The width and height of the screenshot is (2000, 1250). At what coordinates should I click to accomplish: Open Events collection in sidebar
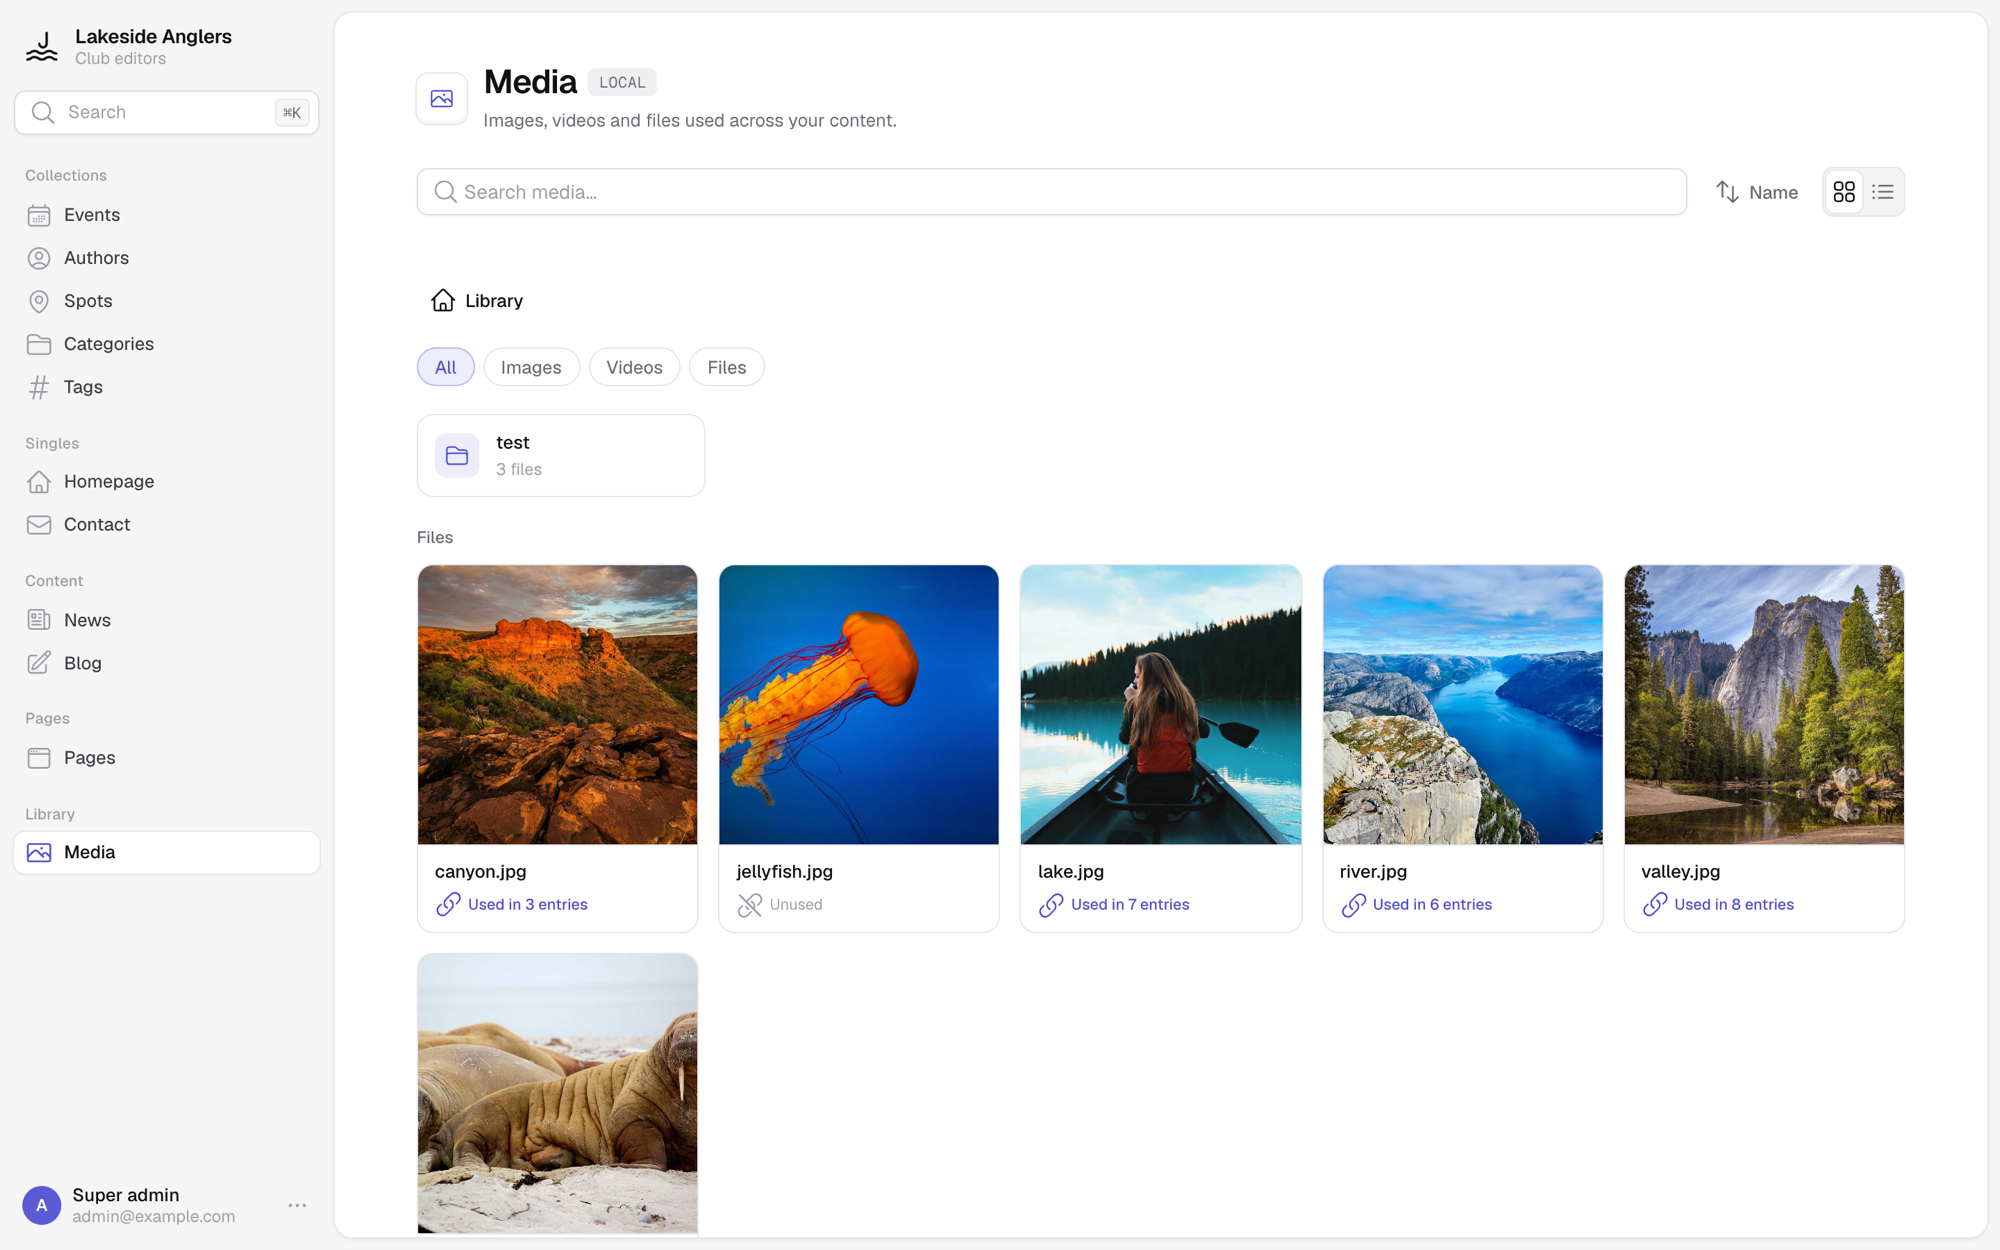point(167,215)
